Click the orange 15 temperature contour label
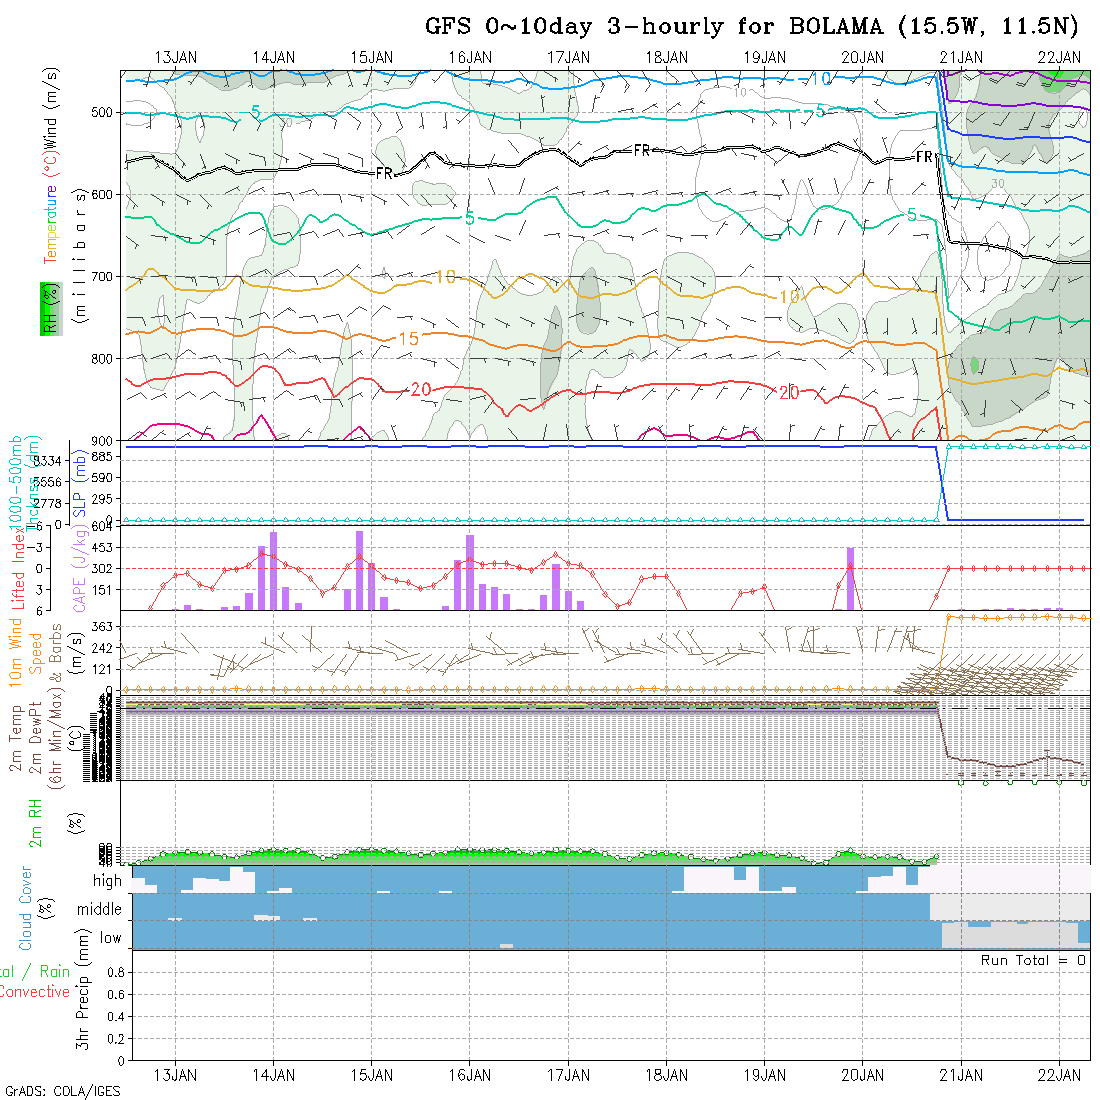The width and height of the screenshot is (1100, 1100). 408,339
